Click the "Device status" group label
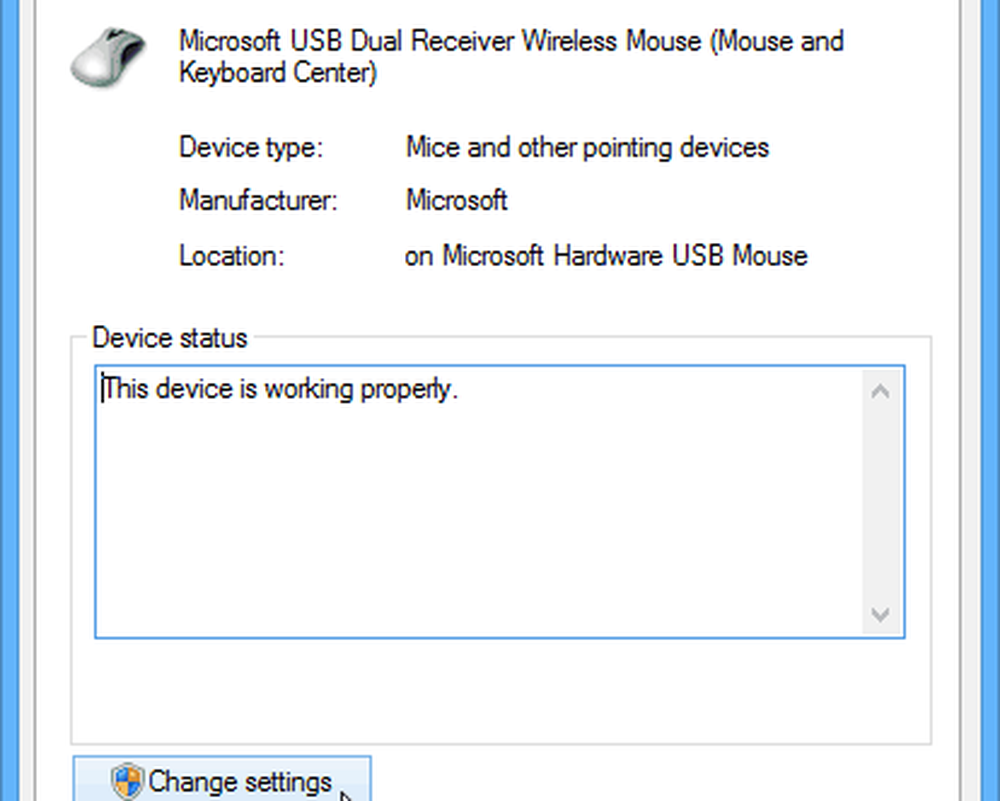 click(x=169, y=337)
